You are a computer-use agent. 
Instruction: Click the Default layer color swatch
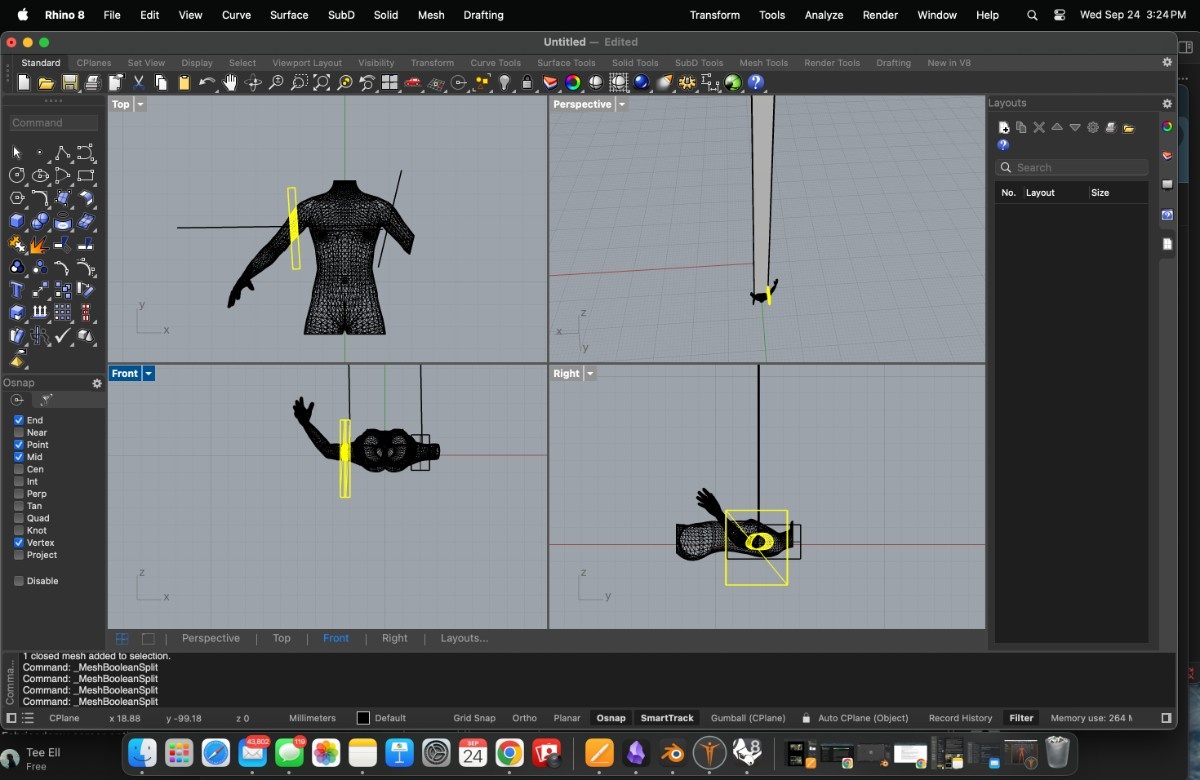pos(364,718)
